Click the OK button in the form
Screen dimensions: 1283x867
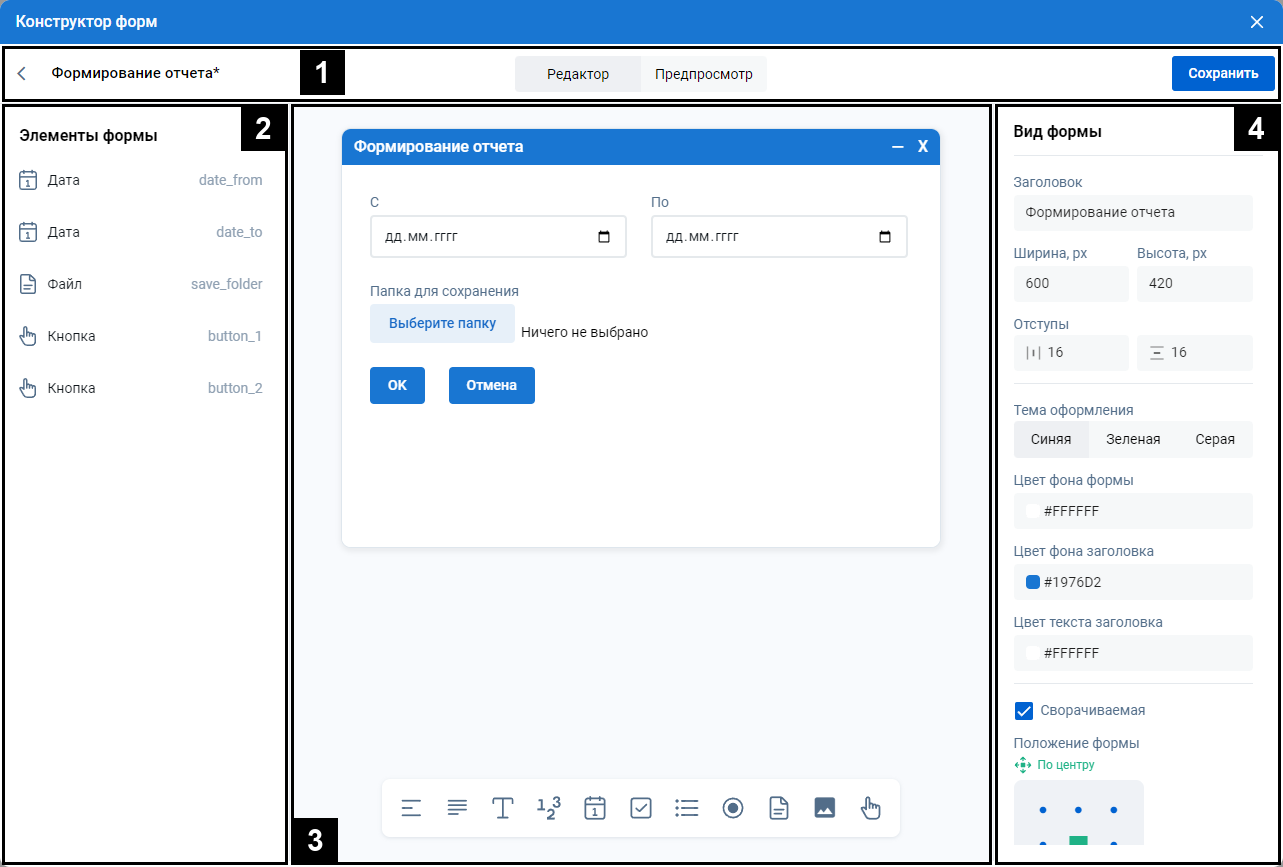click(x=397, y=385)
